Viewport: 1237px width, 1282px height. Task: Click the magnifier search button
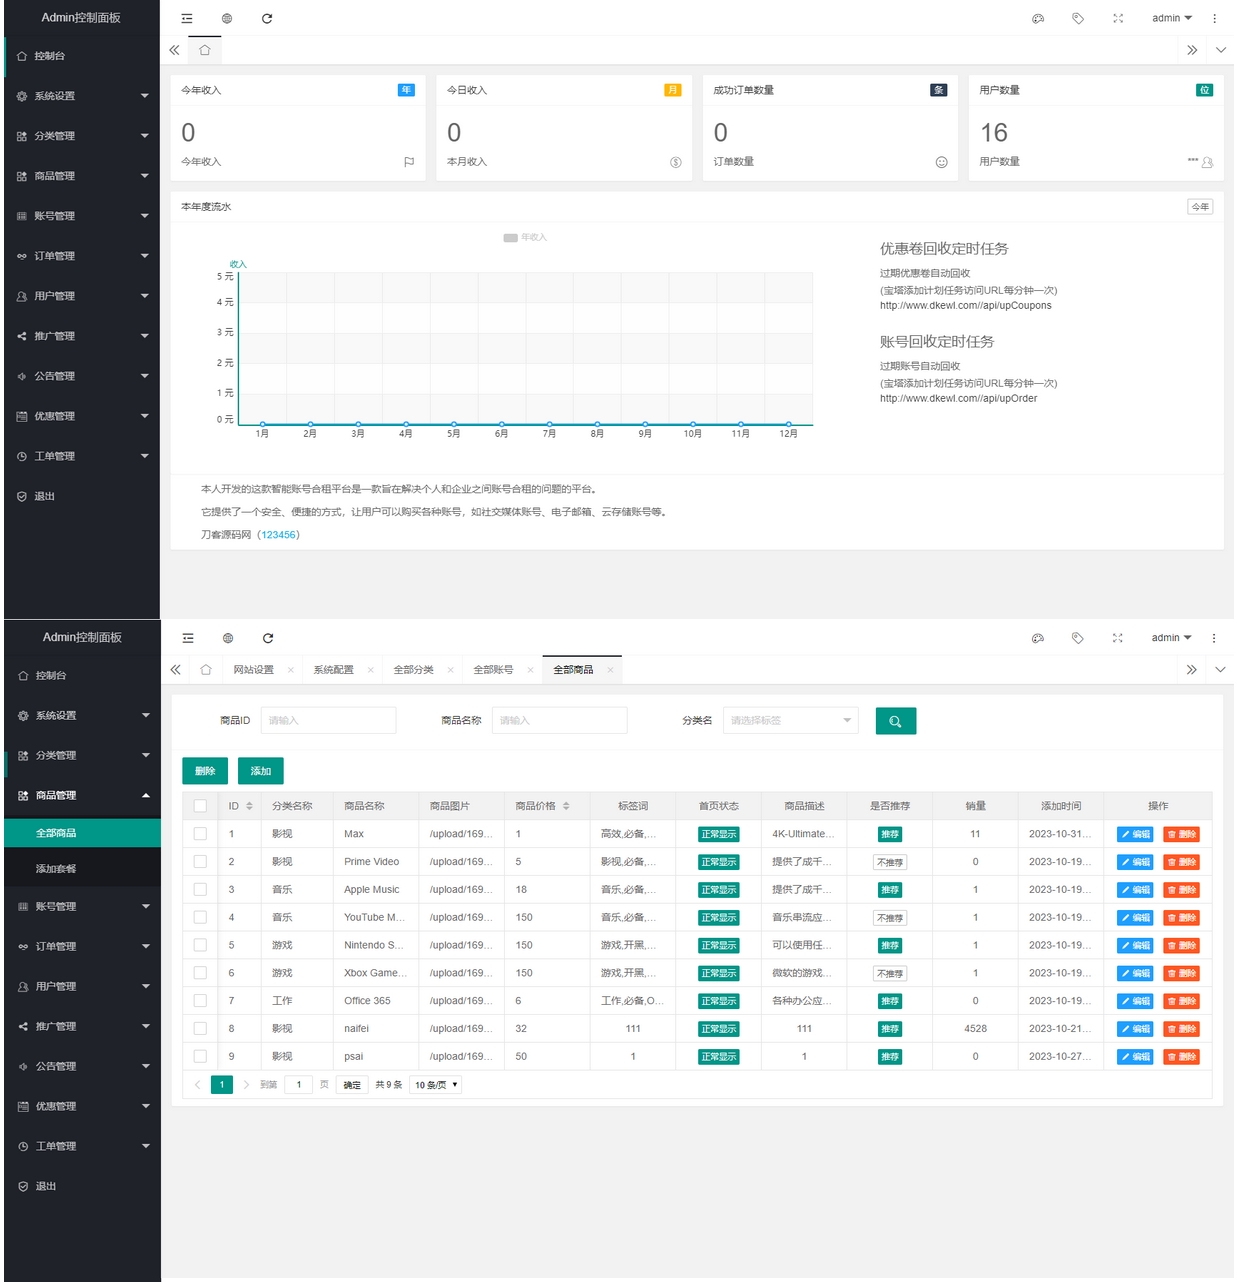pos(895,721)
